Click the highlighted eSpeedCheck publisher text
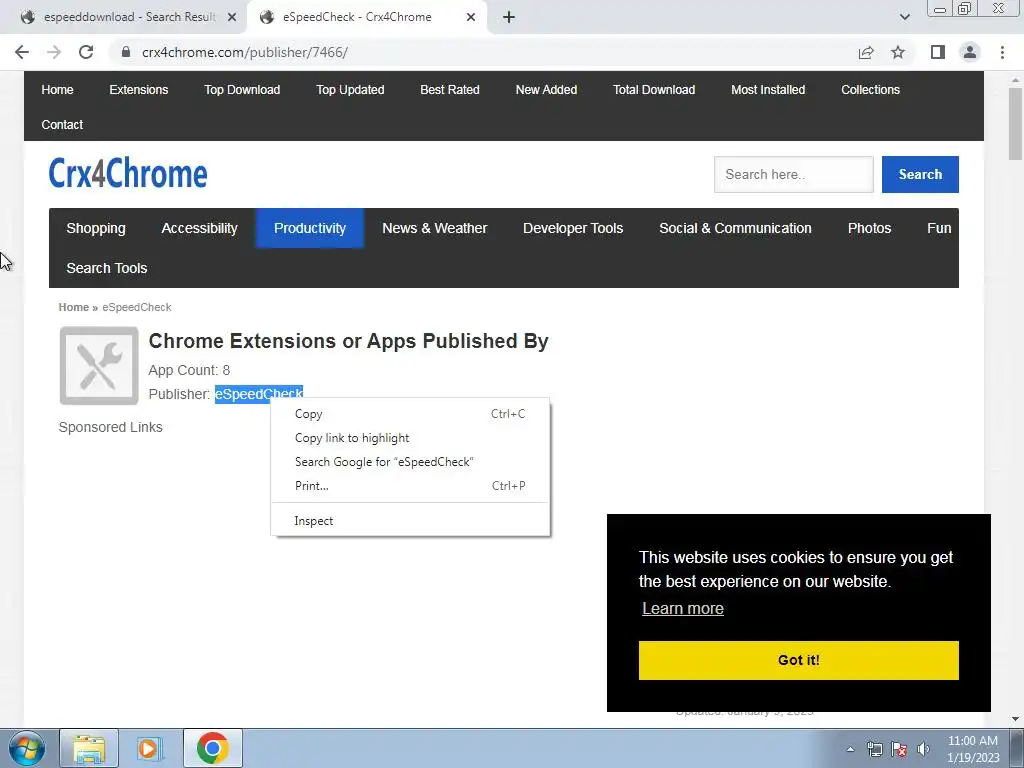Image resolution: width=1024 pixels, height=768 pixels. (x=259, y=394)
